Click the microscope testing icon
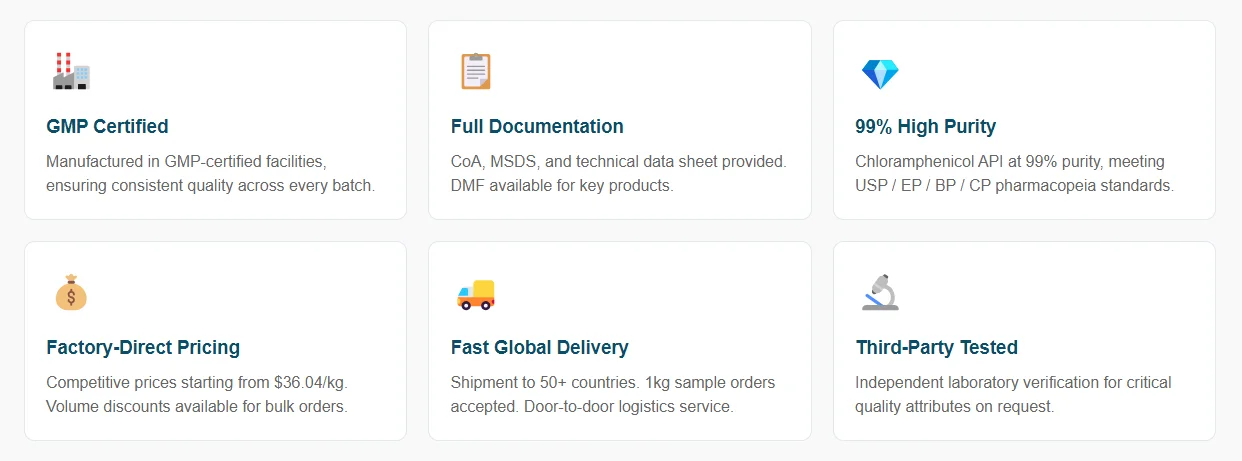The height and width of the screenshot is (461, 1242). (880, 293)
